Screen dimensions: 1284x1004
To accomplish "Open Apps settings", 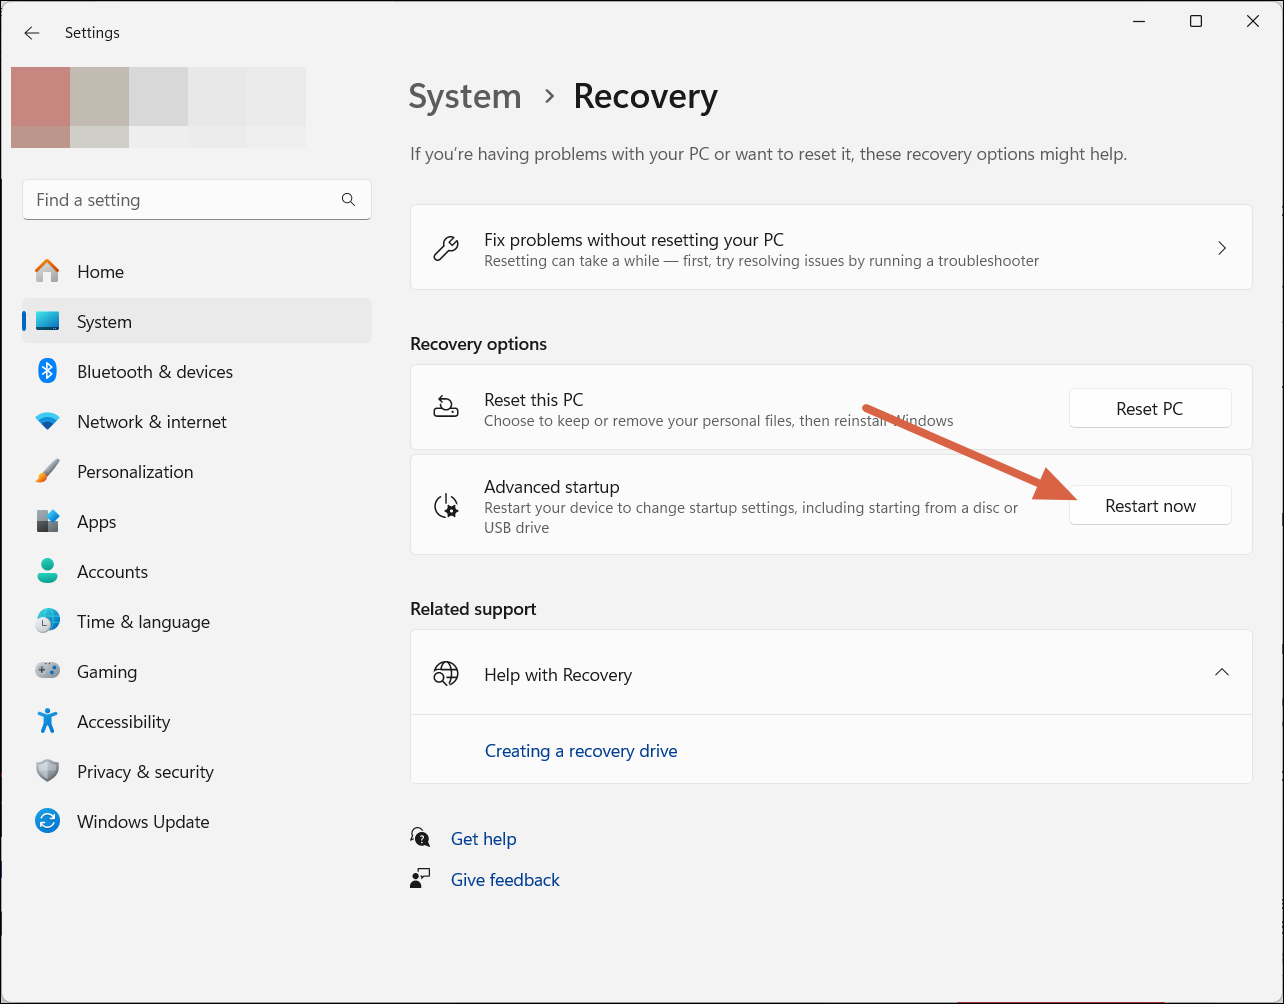I will click(96, 521).
